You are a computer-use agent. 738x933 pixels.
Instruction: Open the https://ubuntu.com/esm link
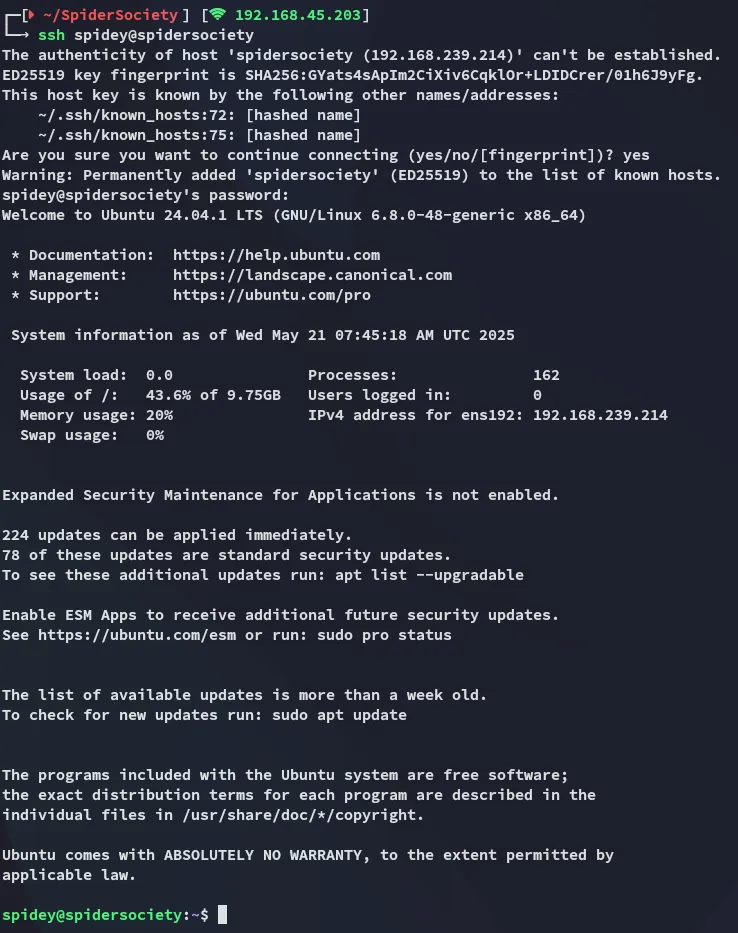click(137, 635)
